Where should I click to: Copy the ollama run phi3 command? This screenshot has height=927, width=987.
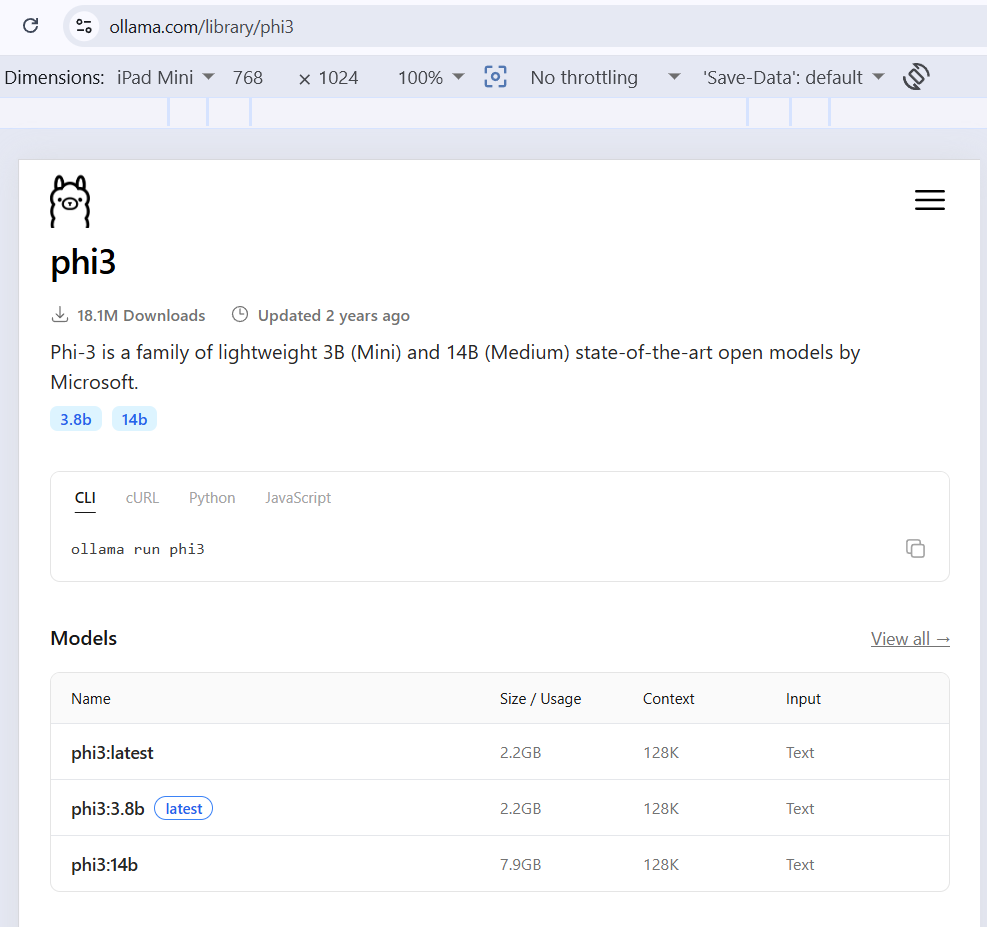915,549
